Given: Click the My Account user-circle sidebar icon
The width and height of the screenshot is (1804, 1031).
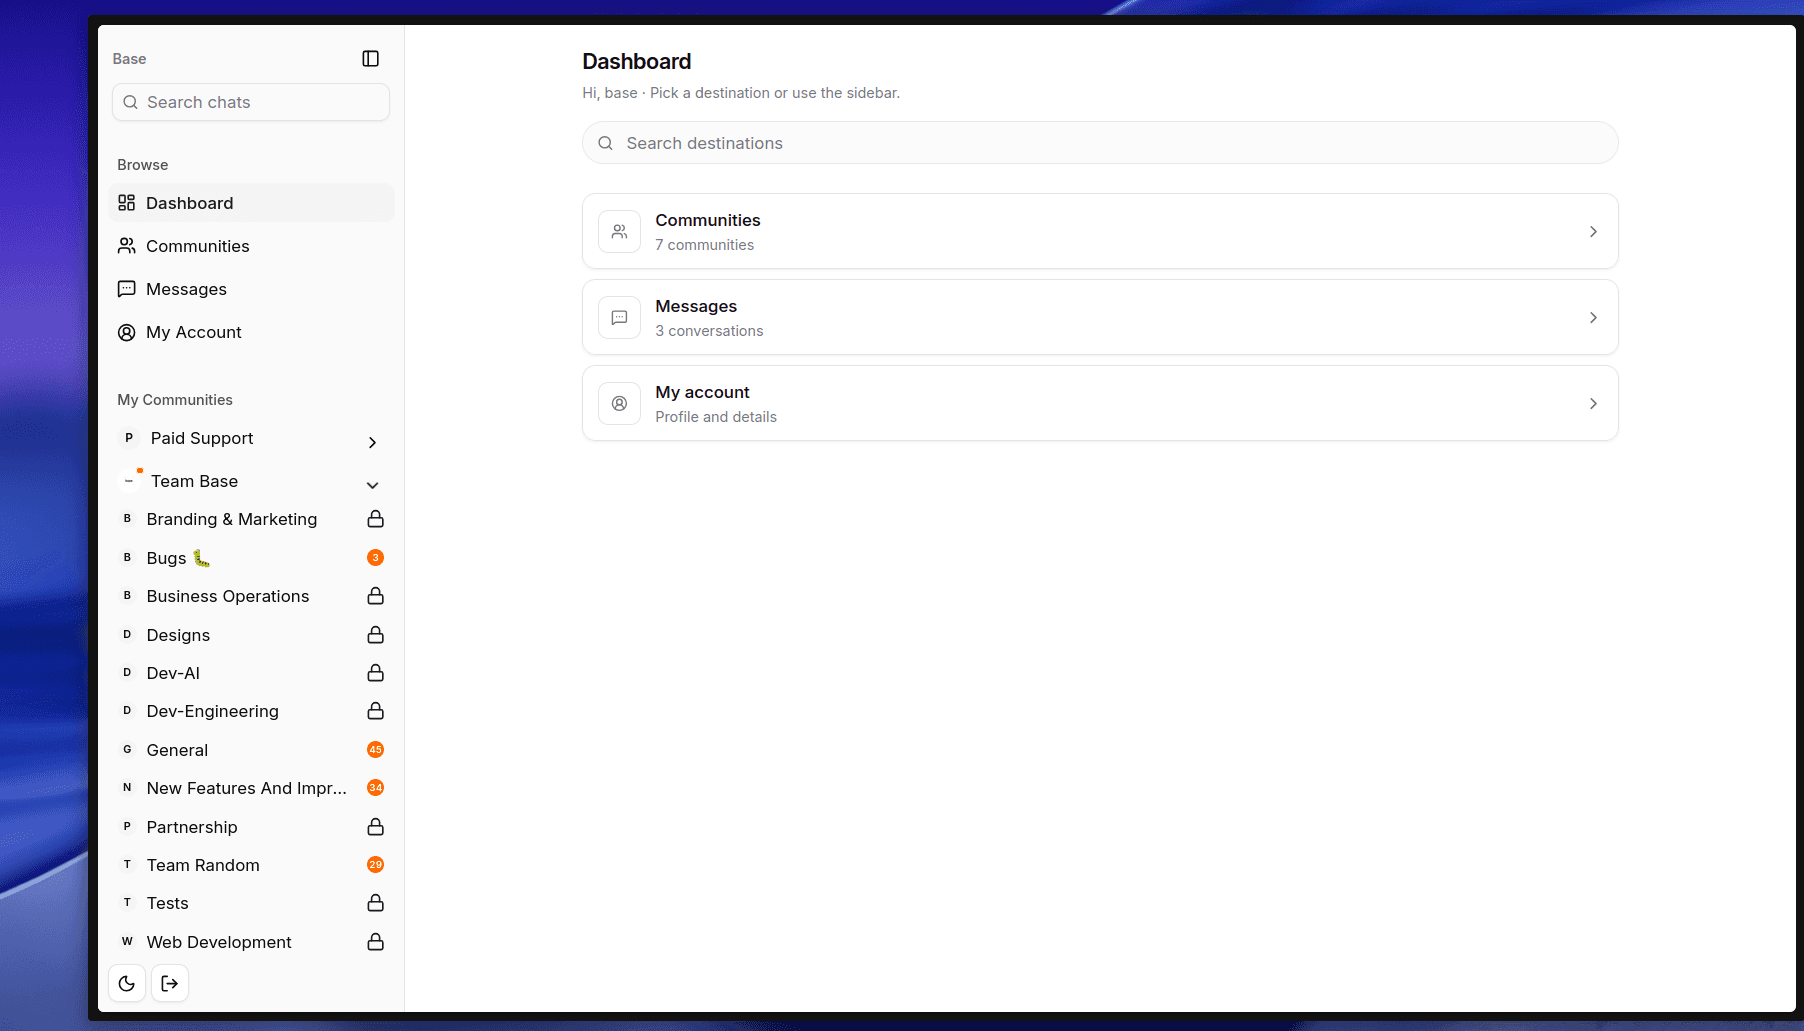Looking at the screenshot, I should click(x=127, y=332).
